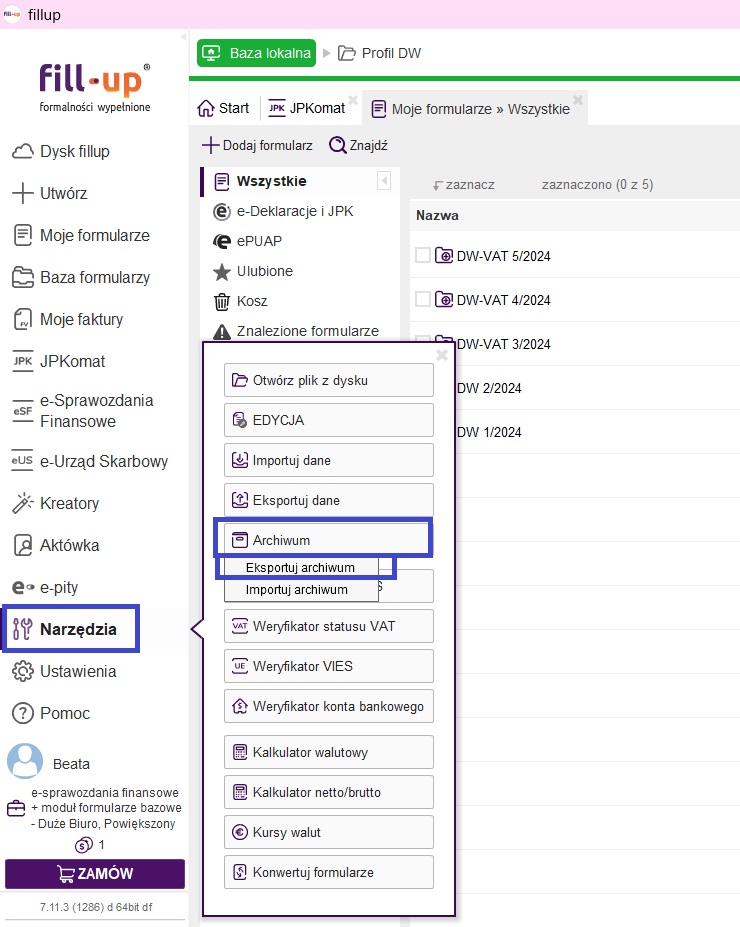The width and height of the screenshot is (740, 927).
Task: Click Weryfikator statusu VAT button
Action: point(328,626)
